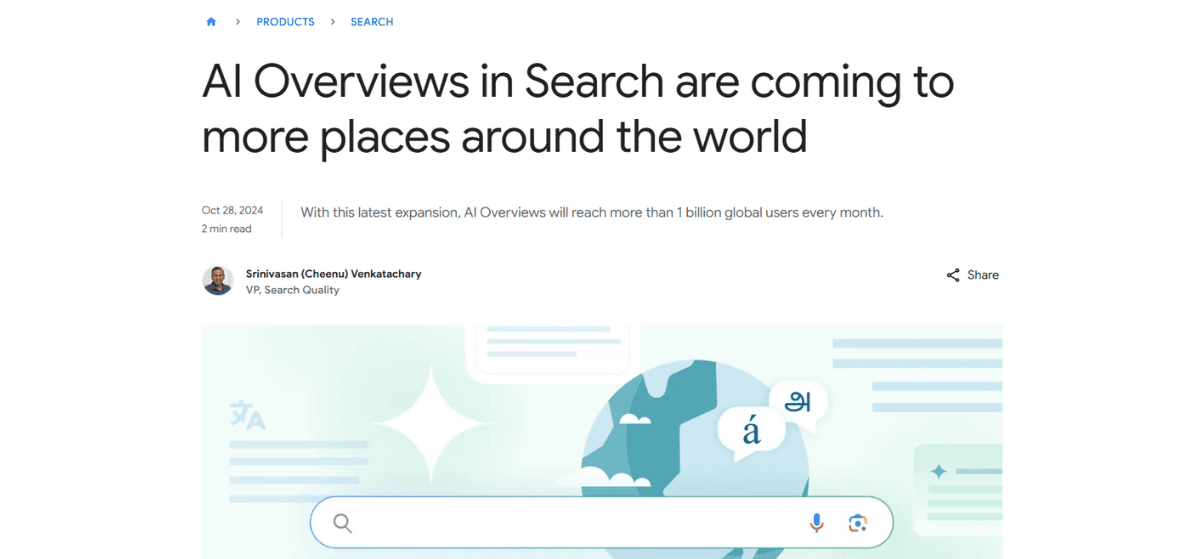Click the author's profile photo

click(x=218, y=281)
